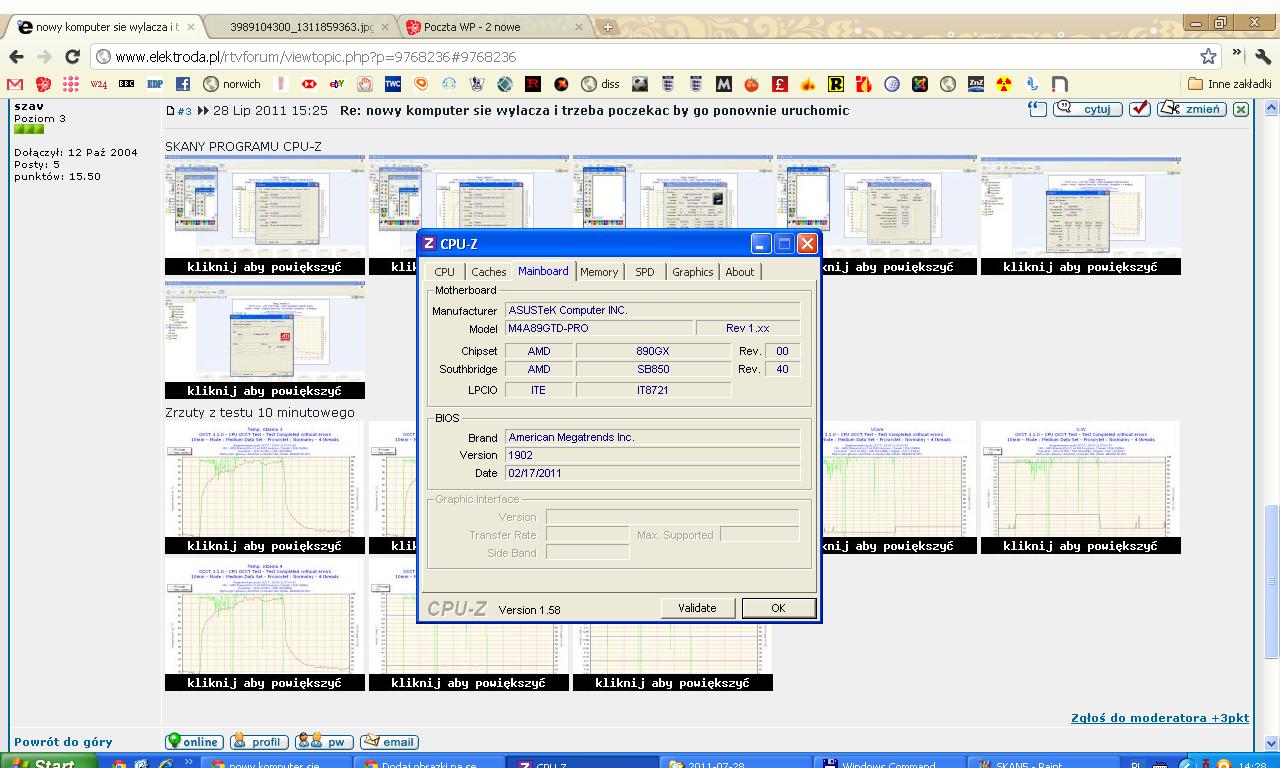Open the eBay bookmark
This screenshot has height=768, width=1280.
pos(337,84)
